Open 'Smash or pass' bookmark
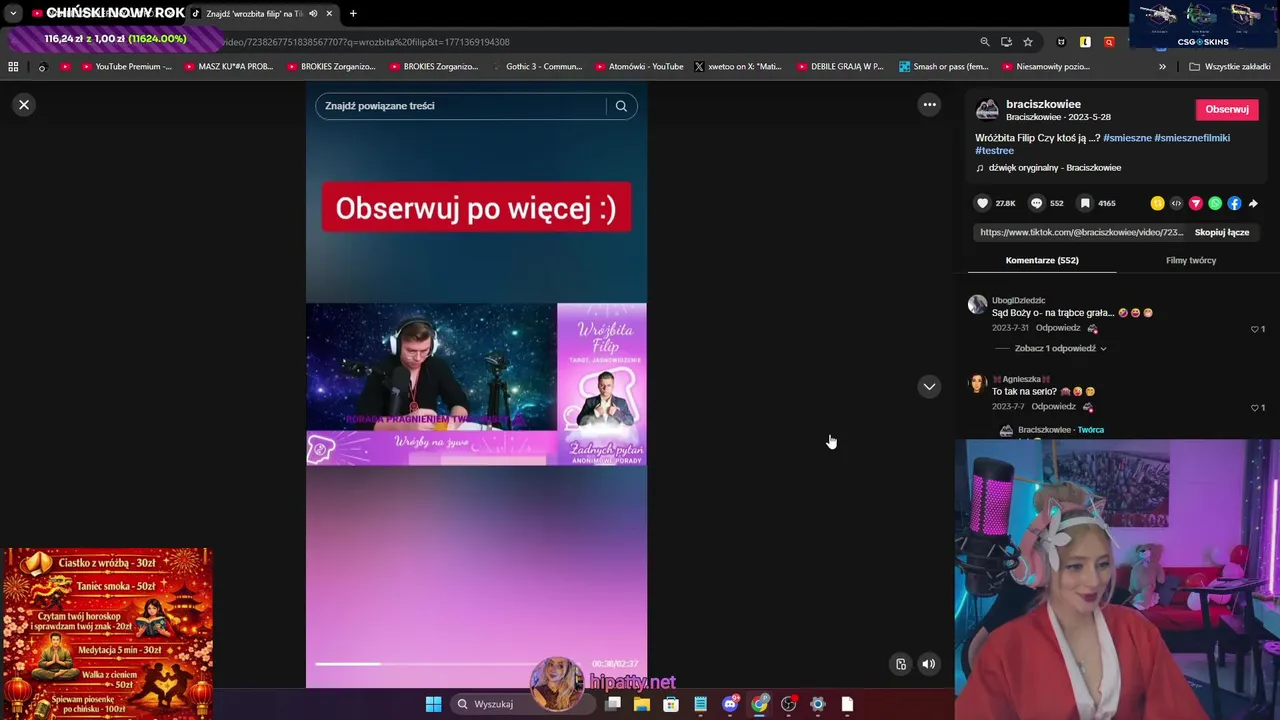The height and width of the screenshot is (720, 1280). [944, 67]
